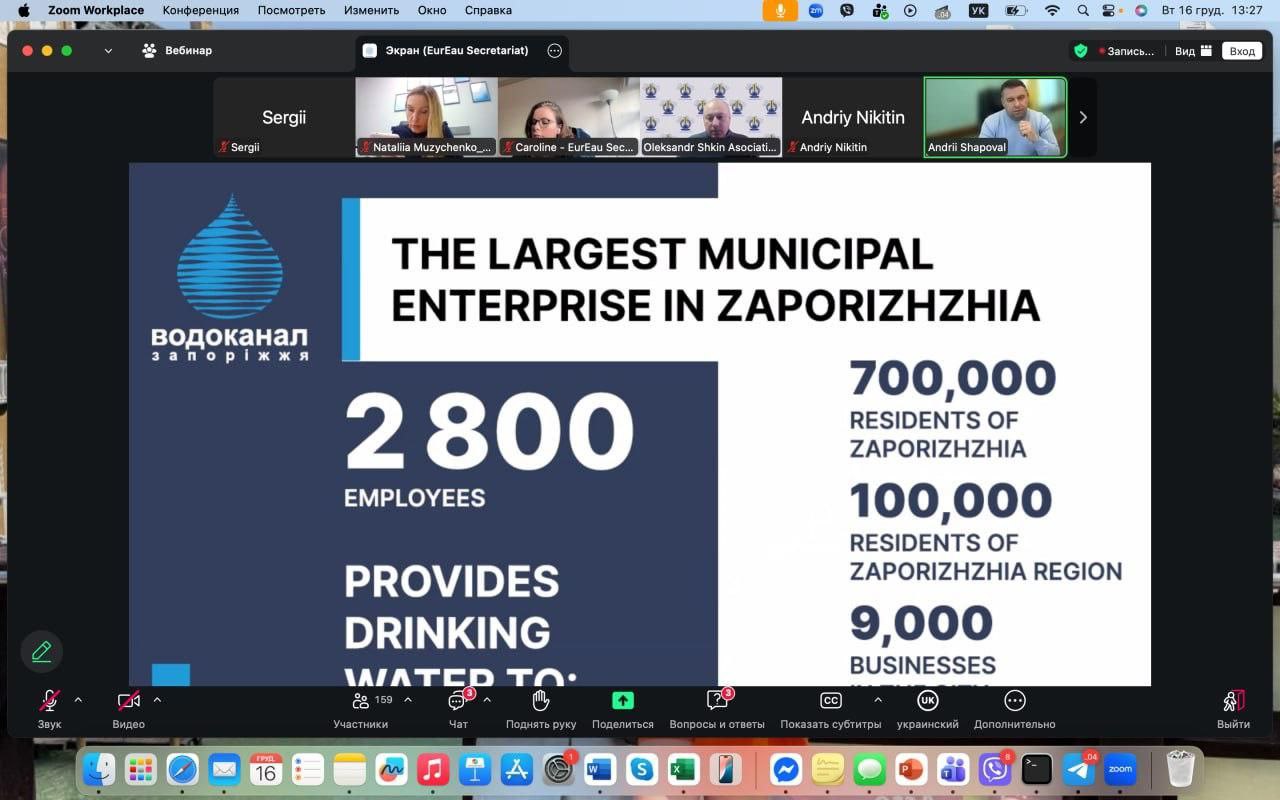Open the Чат chat panel
This screenshot has height=800, width=1280.
(x=458, y=702)
